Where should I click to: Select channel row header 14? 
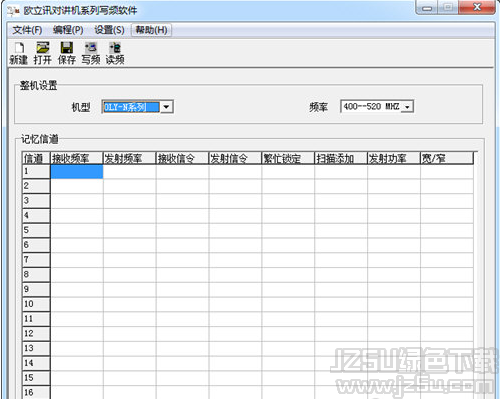click(36, 363)
